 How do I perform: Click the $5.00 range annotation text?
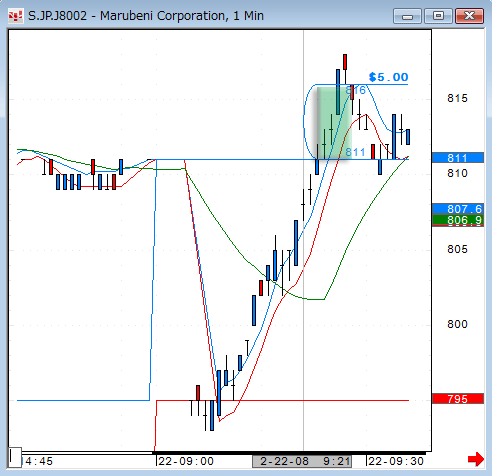(x=388, y=77)
